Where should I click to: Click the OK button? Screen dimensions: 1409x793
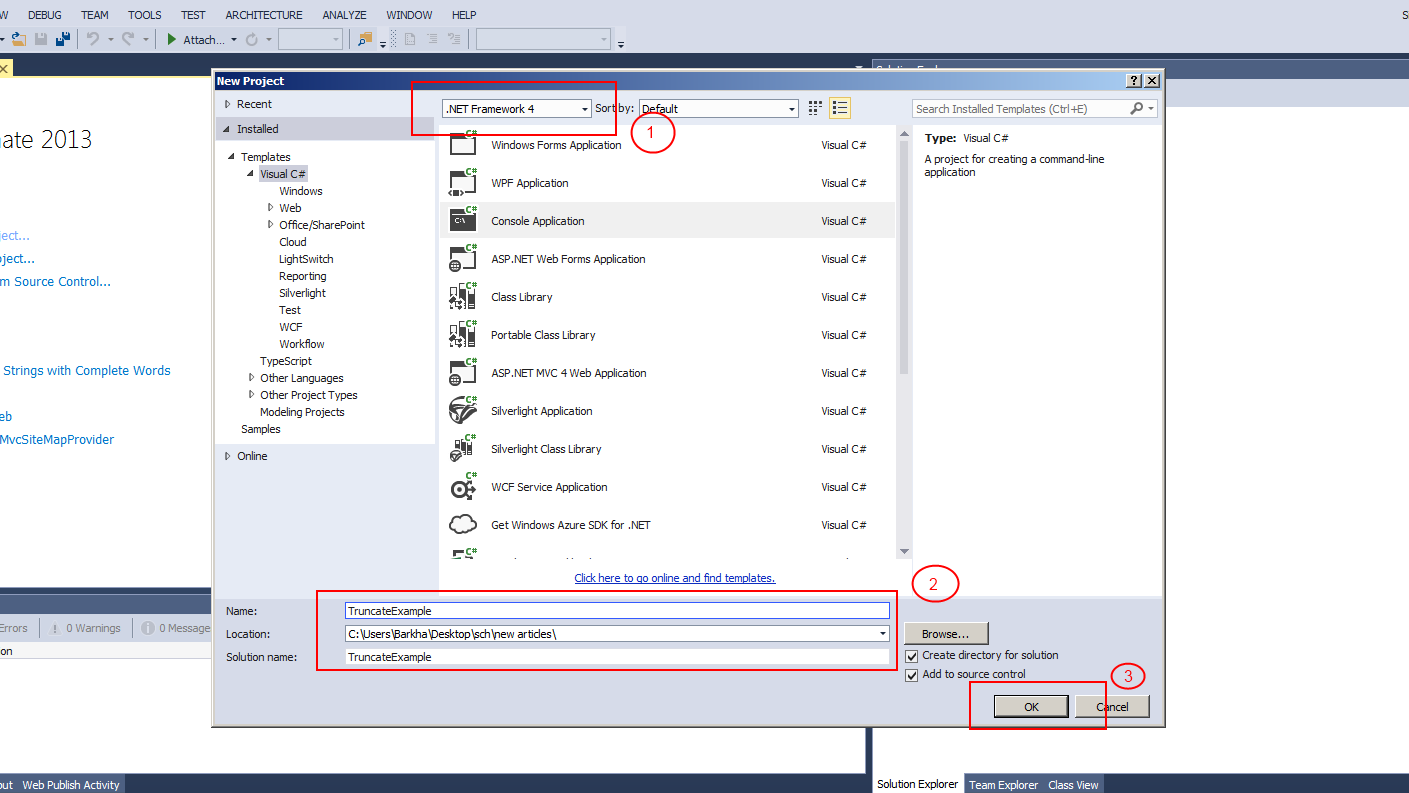click(x=1031, y=706)
